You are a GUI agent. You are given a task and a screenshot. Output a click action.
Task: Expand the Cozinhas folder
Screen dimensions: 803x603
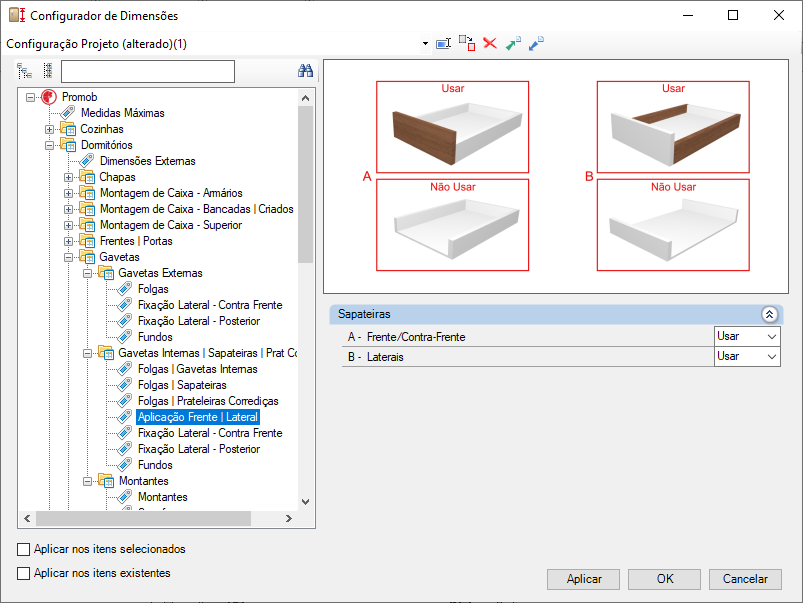50,129
